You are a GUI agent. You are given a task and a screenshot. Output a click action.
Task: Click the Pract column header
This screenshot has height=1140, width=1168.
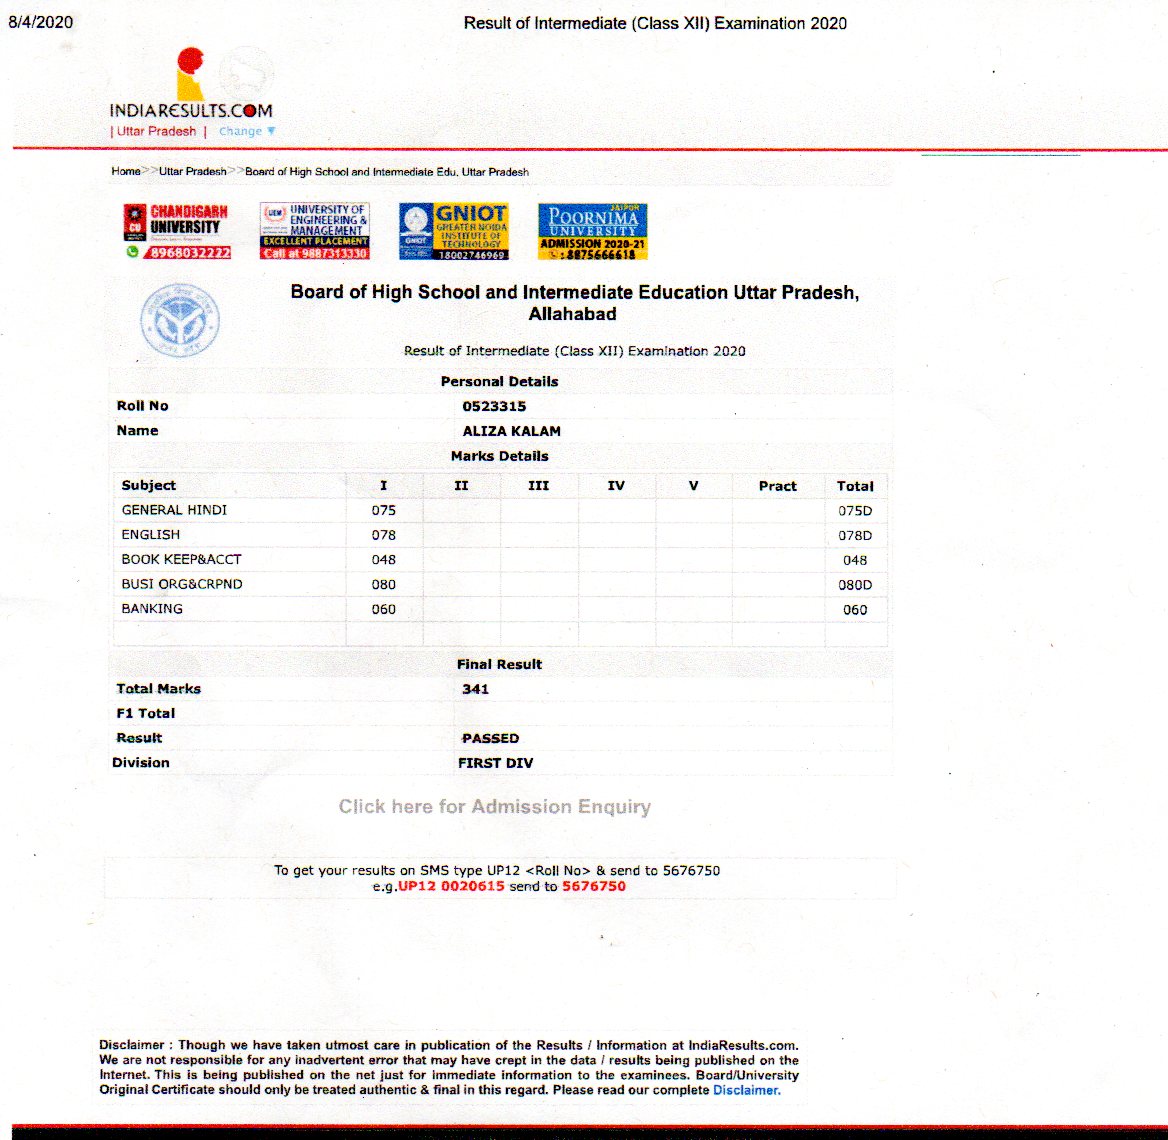point(778,486)
